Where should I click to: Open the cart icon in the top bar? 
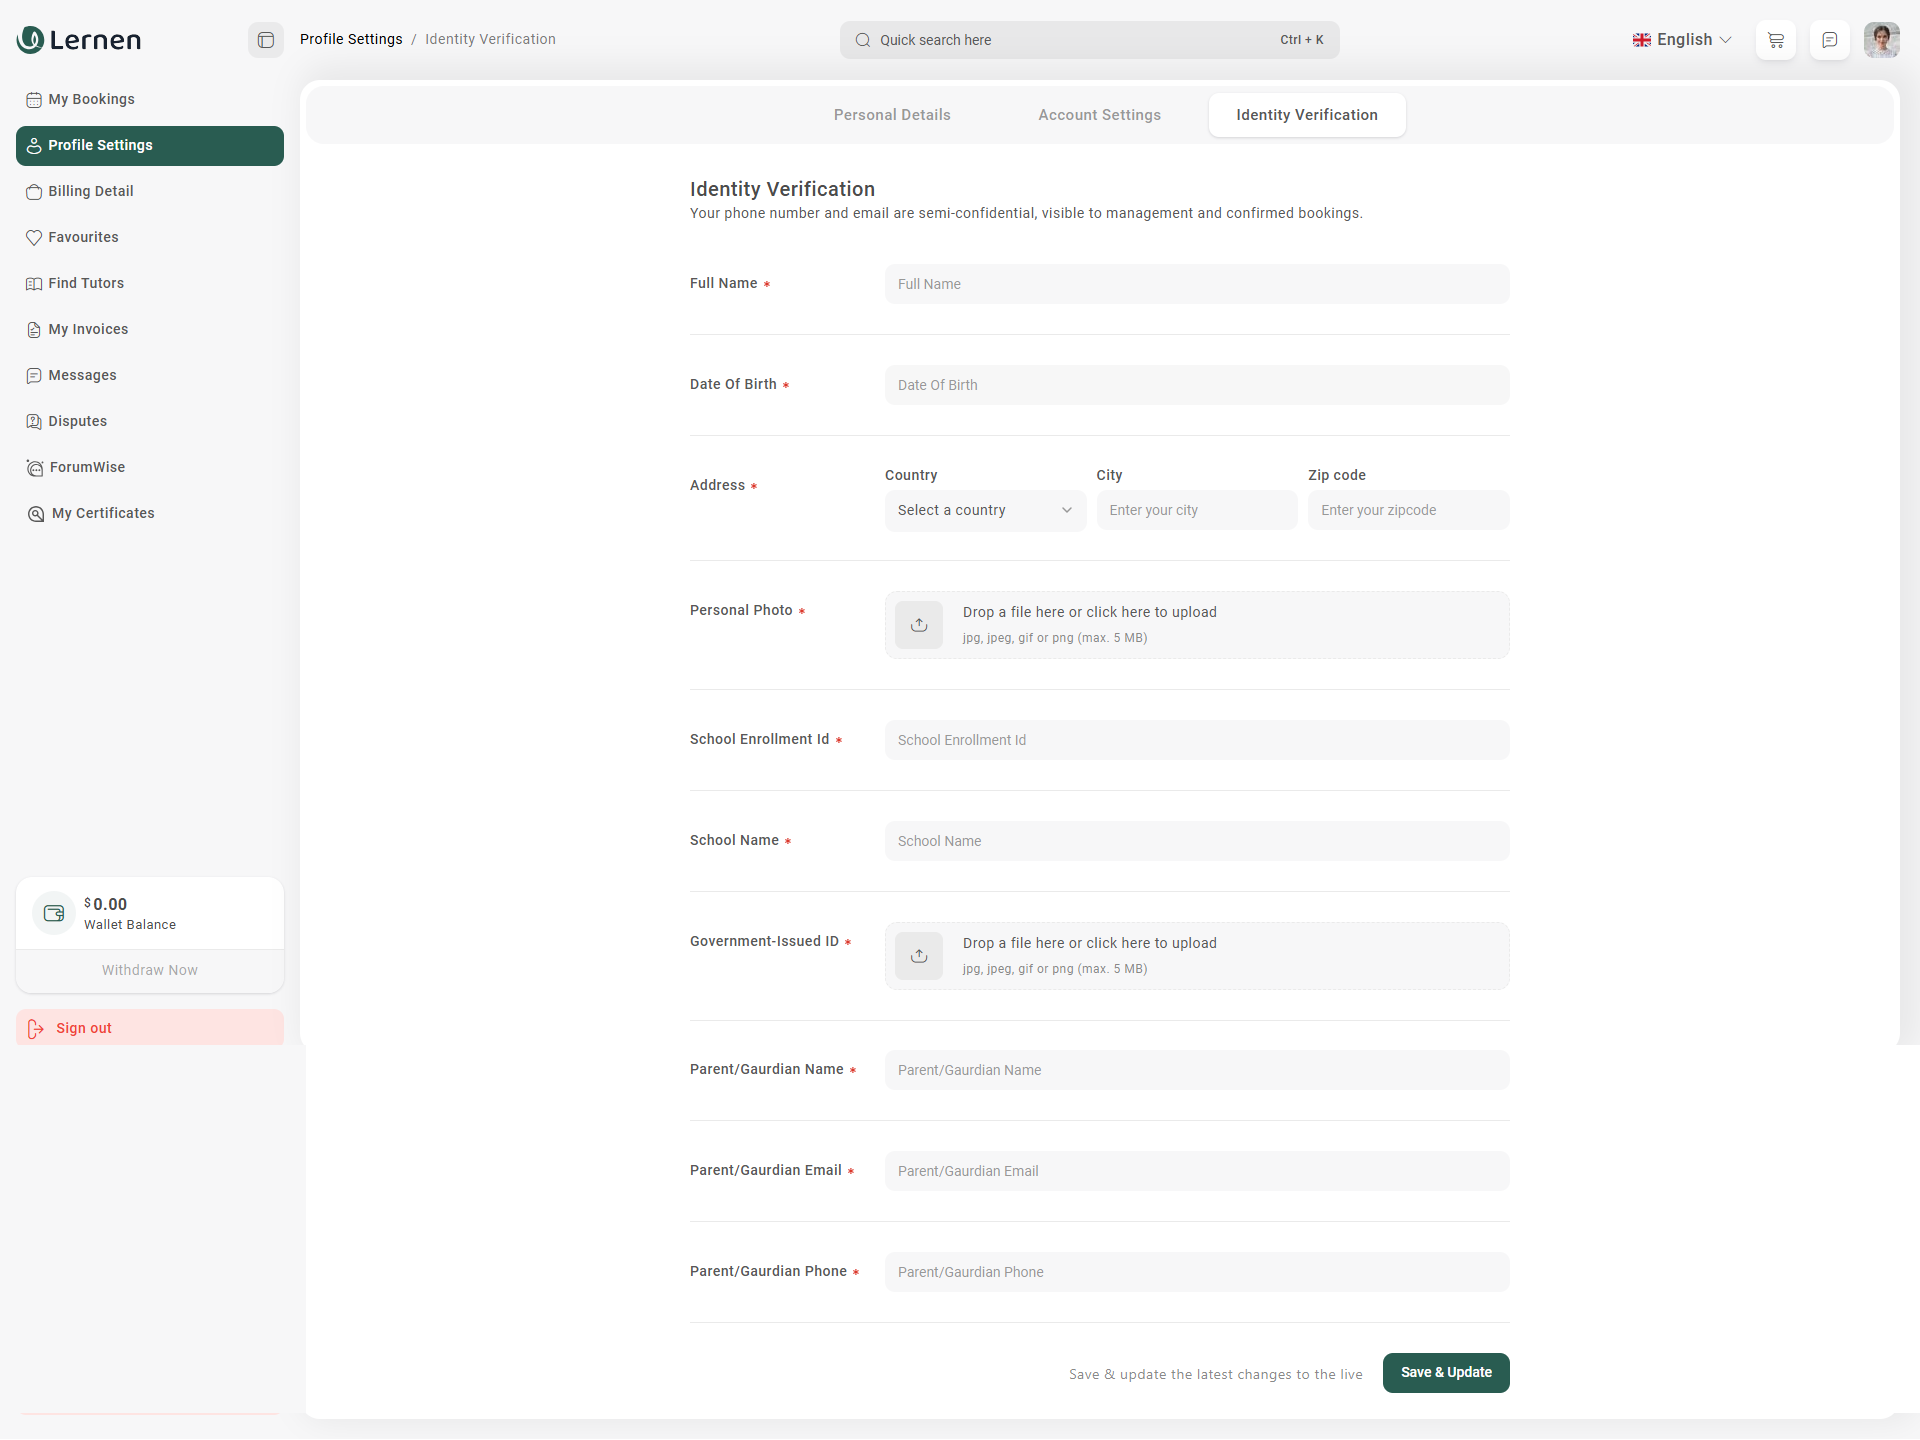(1775, 40)
